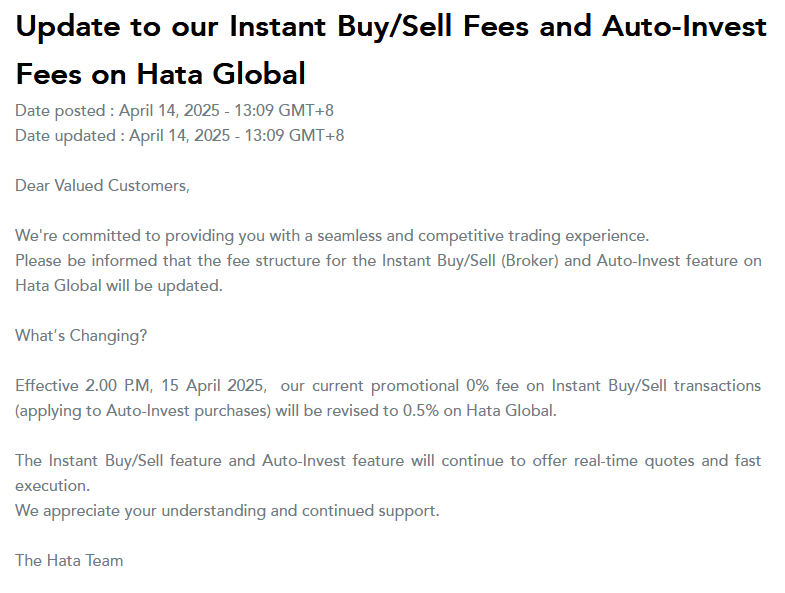Click the standalone word "execution."
Screen dimensions: 785x593
pos(52,485)
